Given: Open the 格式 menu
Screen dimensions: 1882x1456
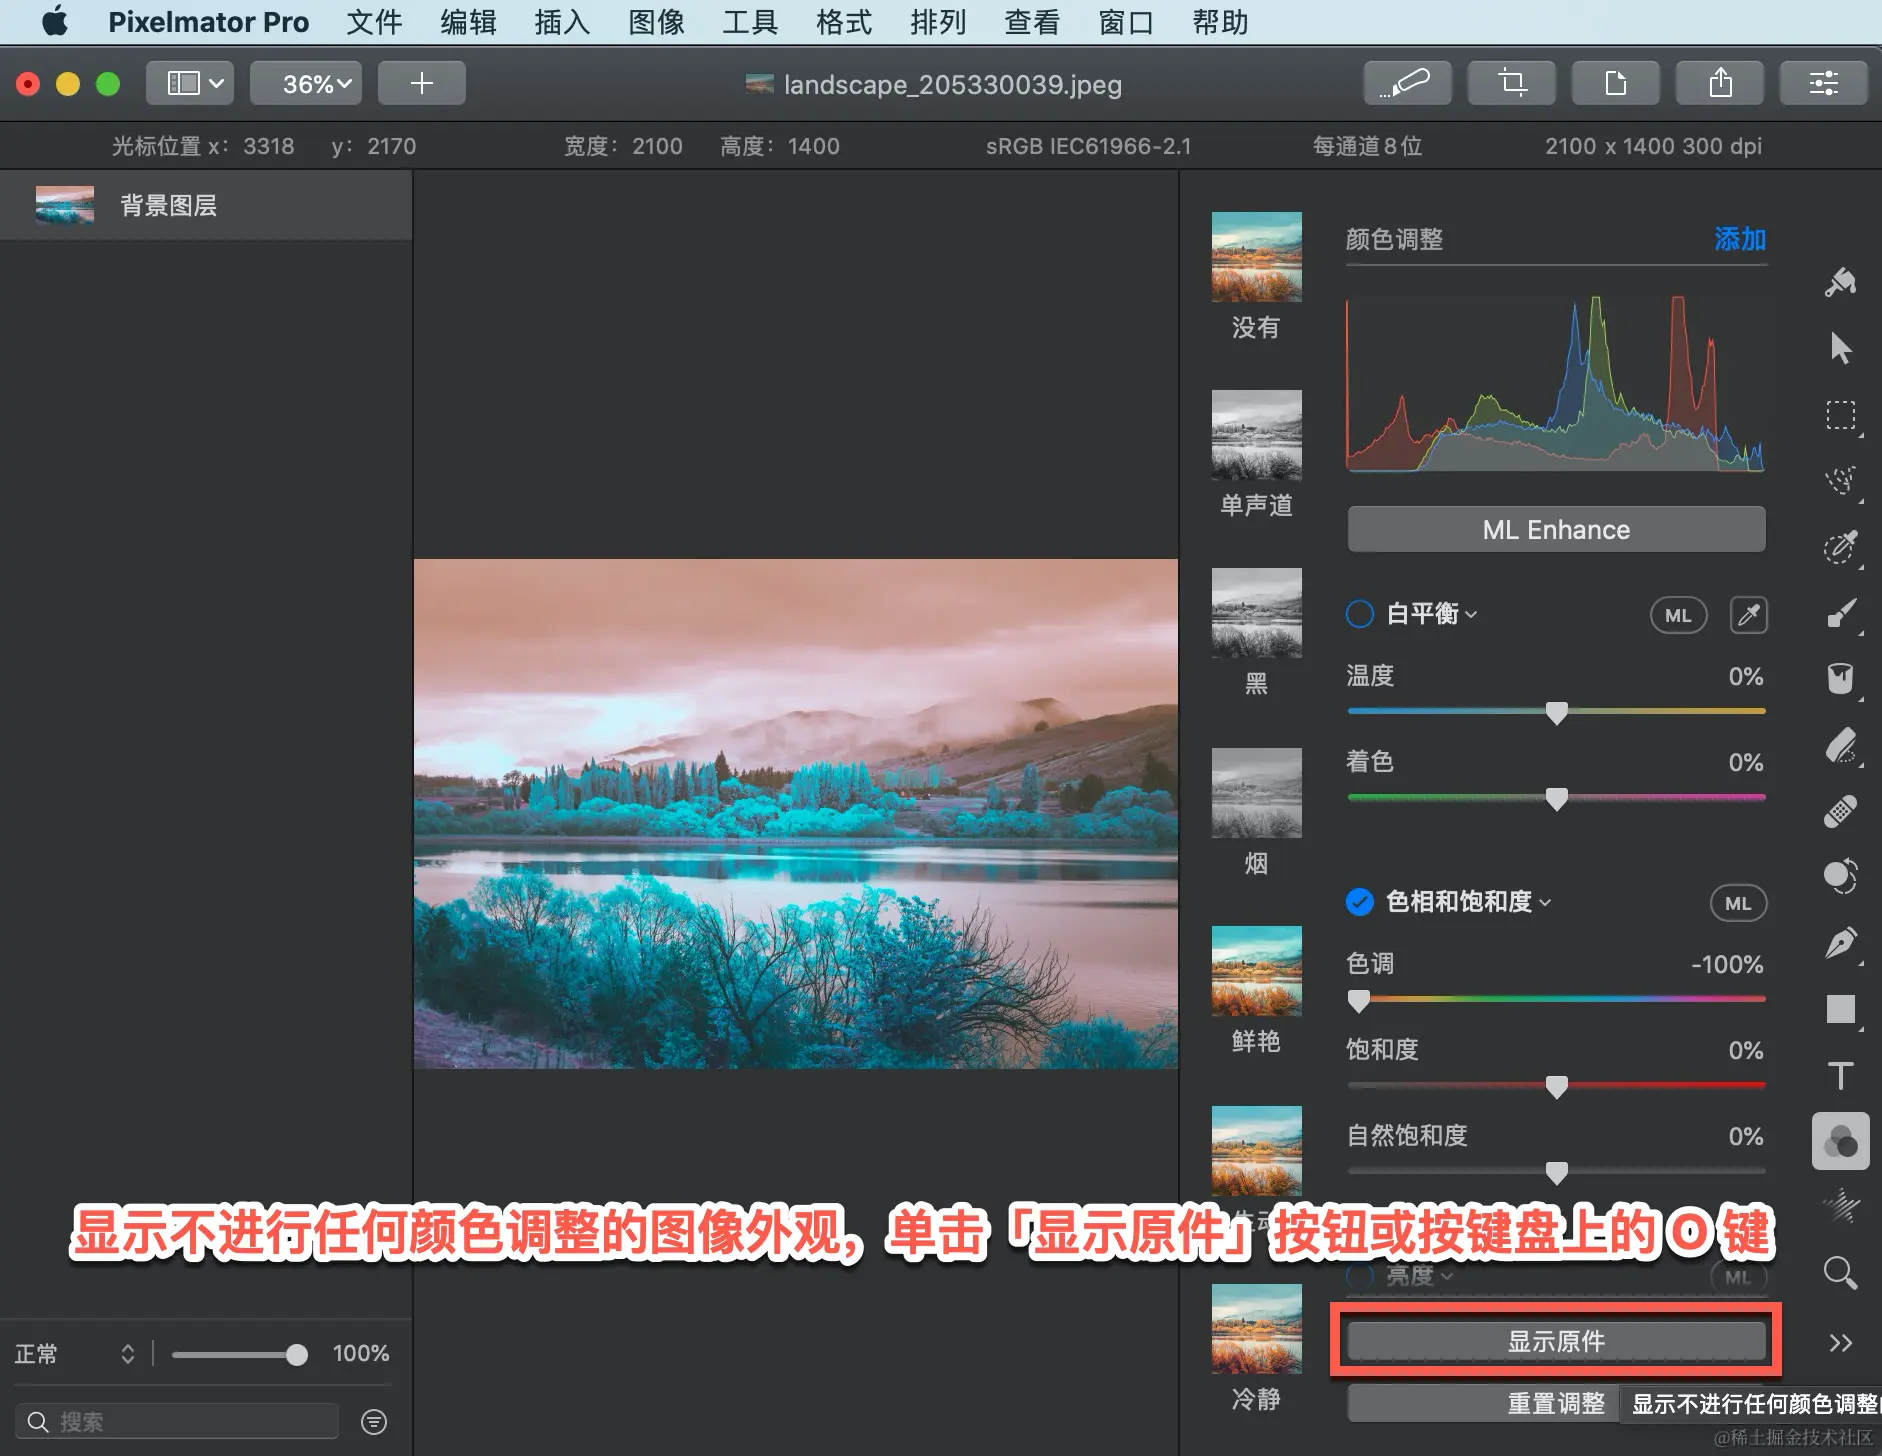Looking at the screenshot, I should coord(844,22).
